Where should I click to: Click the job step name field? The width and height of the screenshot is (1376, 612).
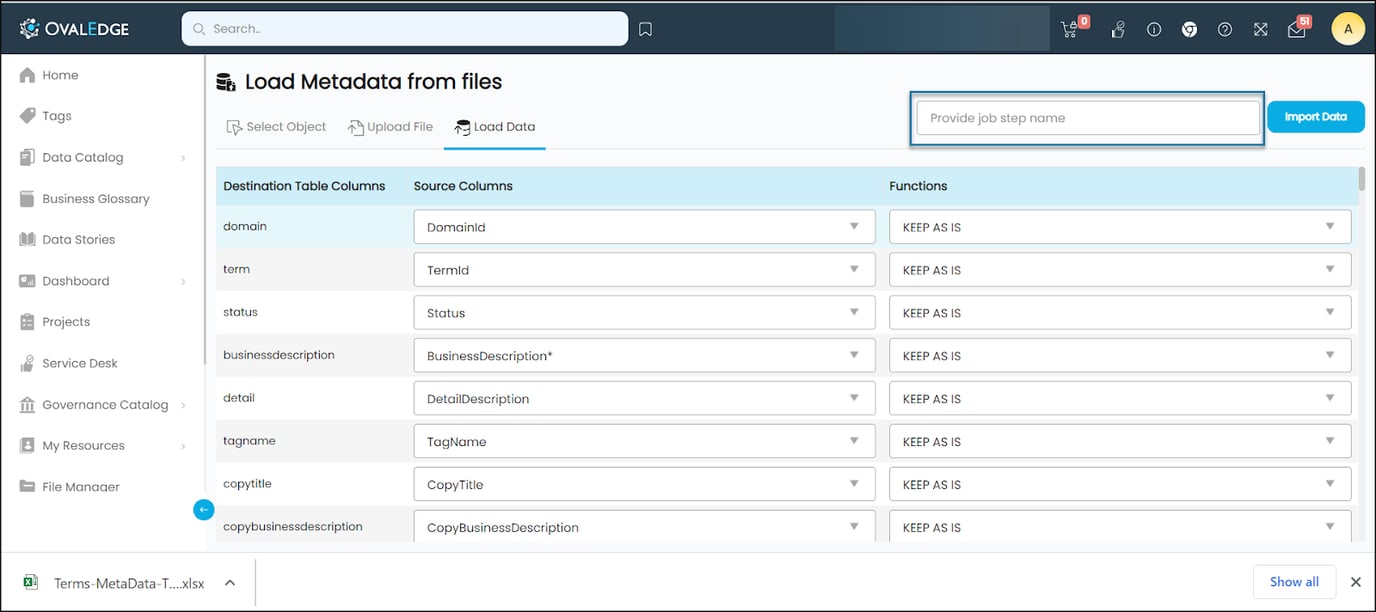pos(1088,118)
